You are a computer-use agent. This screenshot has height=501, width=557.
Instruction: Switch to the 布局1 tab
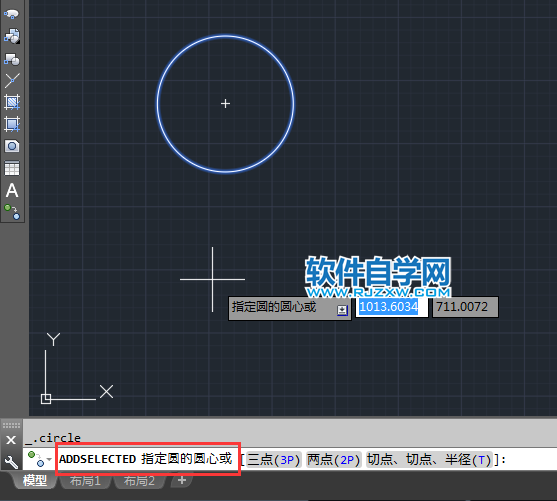tap(85, 481)
